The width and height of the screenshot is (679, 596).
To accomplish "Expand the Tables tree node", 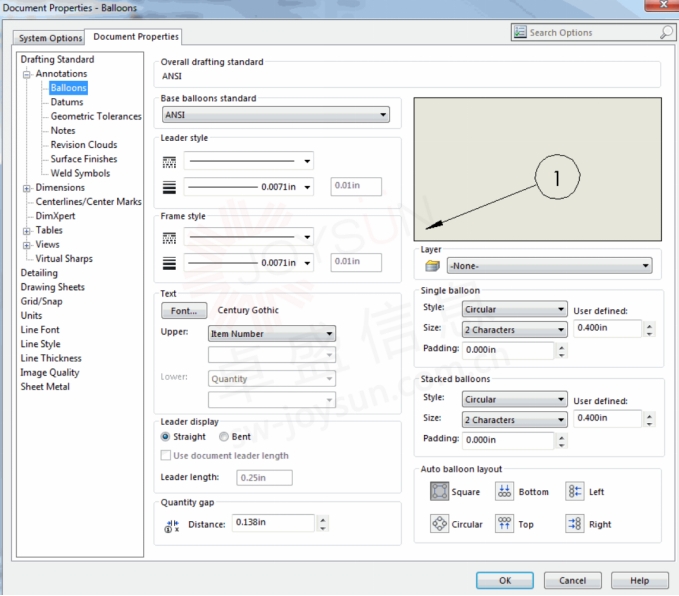I will (x=27, y=231).
